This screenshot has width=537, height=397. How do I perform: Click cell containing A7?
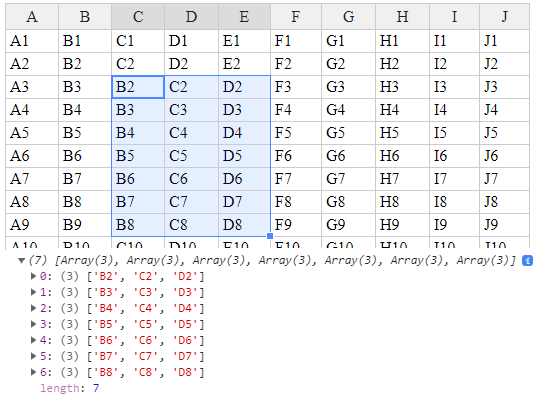pos(32,178)
